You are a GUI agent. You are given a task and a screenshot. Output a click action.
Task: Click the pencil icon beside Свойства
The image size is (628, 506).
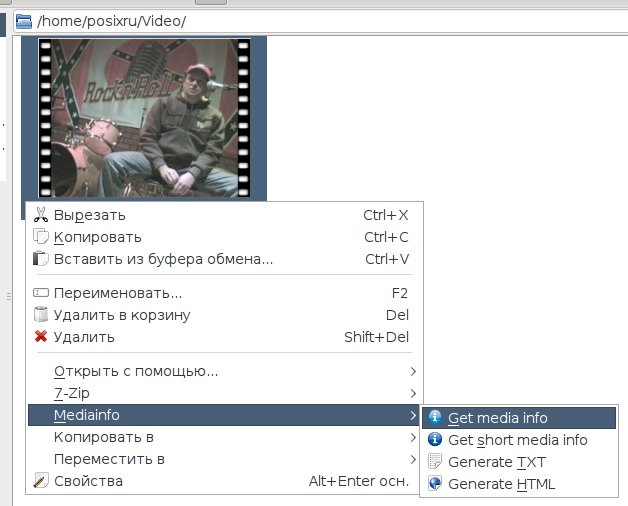[x=41, y=480]
